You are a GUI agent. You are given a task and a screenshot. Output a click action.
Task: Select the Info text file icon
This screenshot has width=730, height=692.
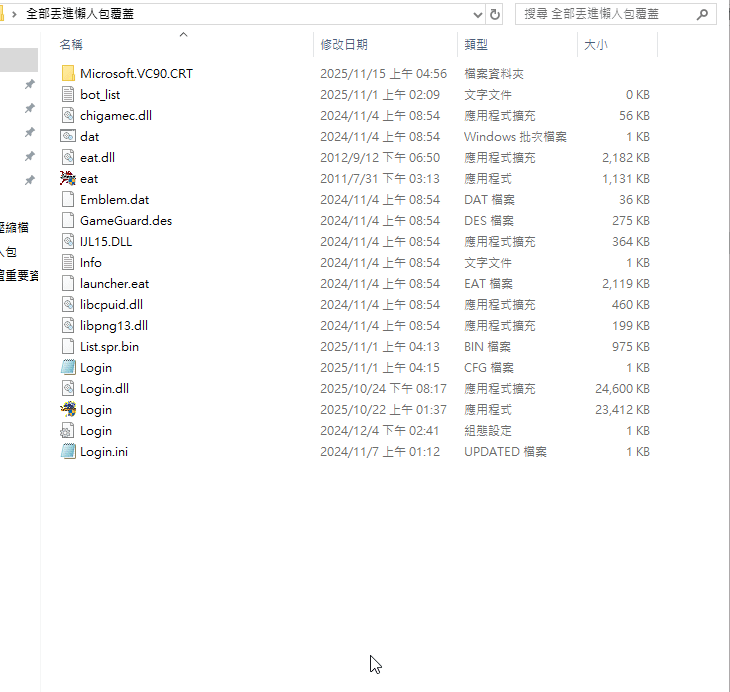(x=68, y=262)
